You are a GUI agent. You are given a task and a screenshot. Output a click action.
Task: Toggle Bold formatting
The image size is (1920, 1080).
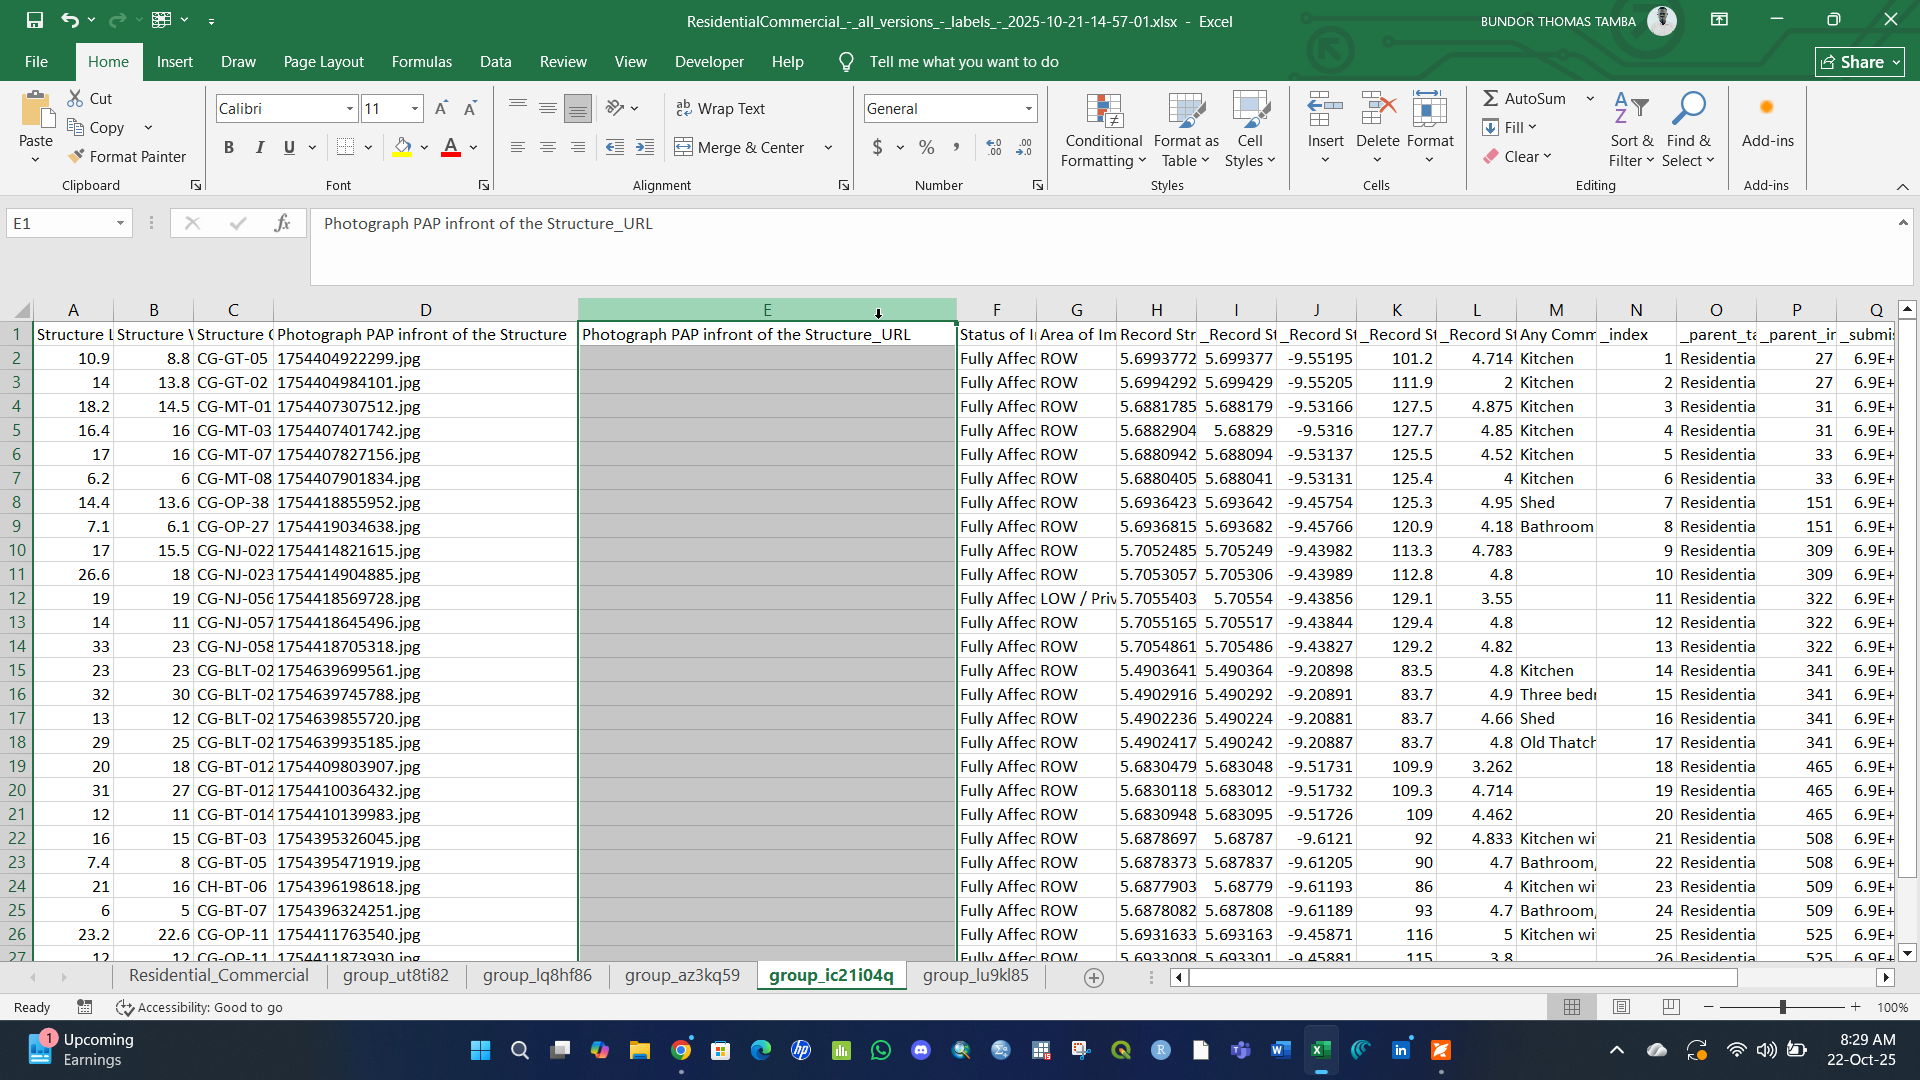tap(229, 148)
